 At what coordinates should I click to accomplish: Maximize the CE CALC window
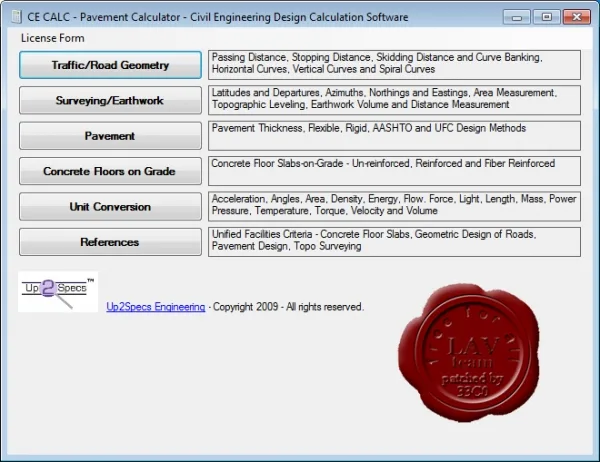[547, 17]
